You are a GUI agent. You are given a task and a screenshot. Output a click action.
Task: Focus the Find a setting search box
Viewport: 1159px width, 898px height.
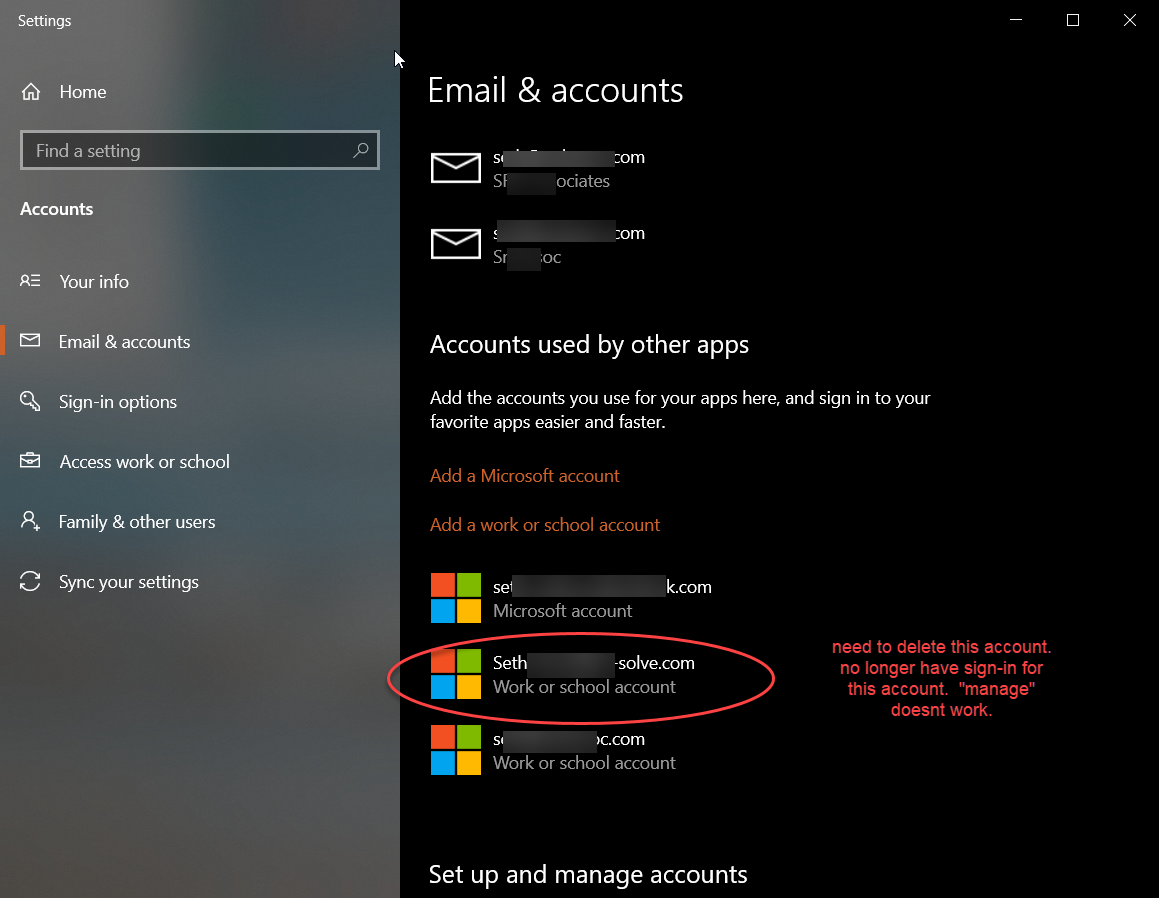[200, 150]
